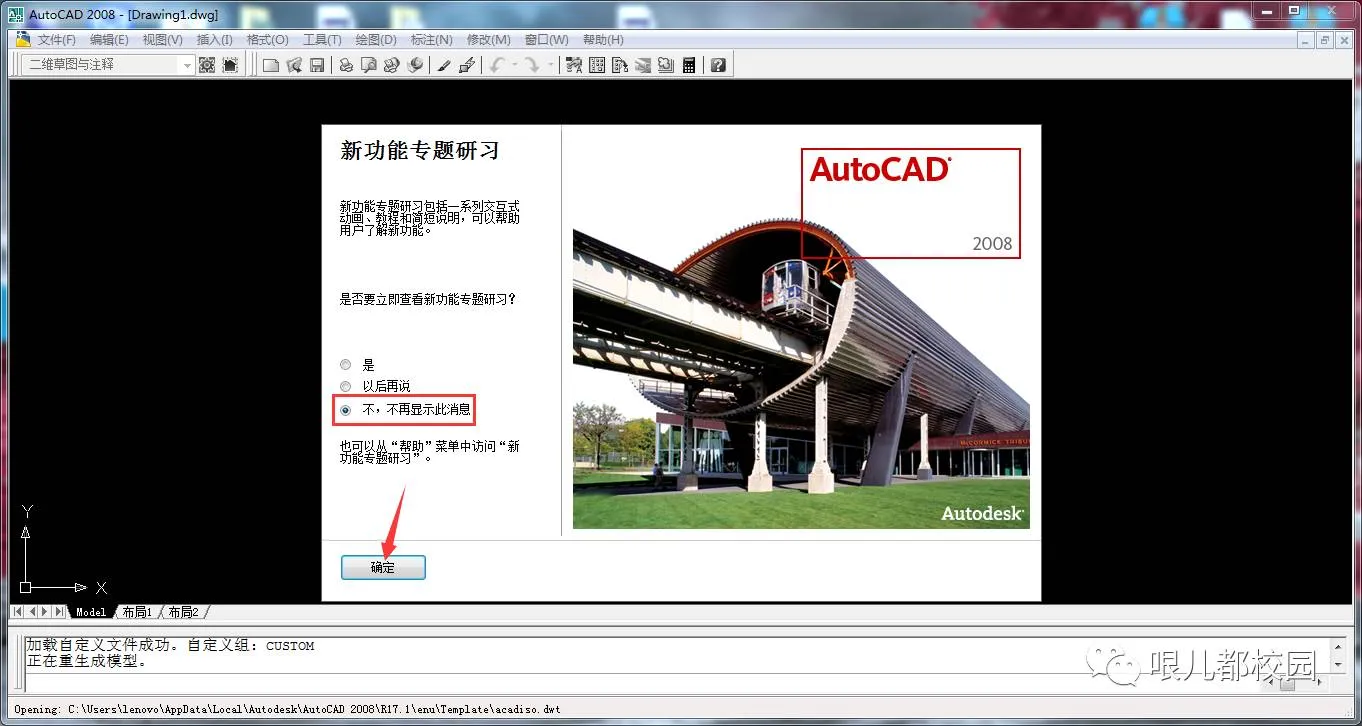Restore down the Drawing1.dwg document window
This screenshot has height=726, width=1362.
(x=1324, y=40)
